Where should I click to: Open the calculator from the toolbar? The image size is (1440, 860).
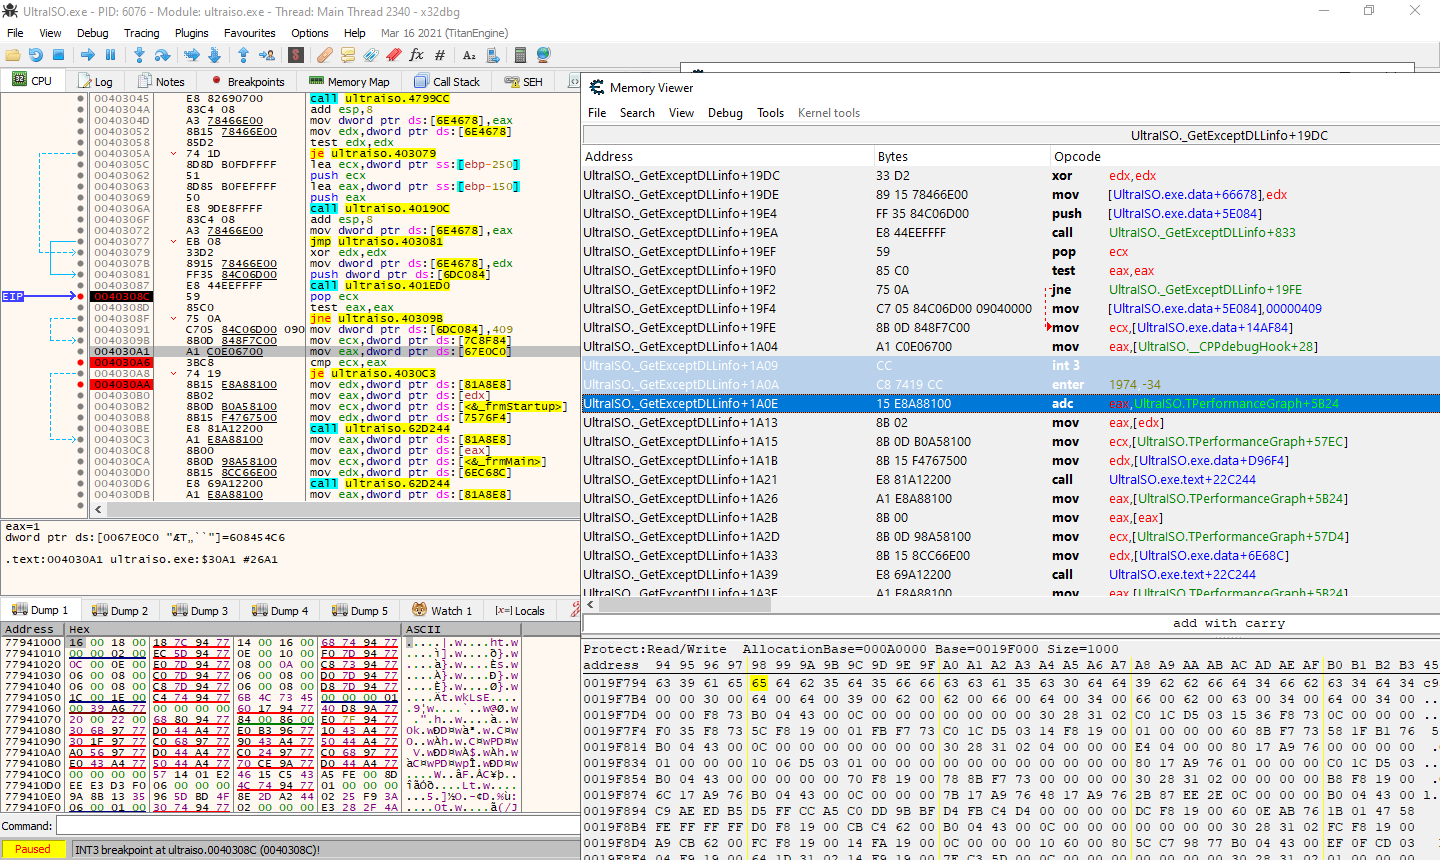(x=521, y=55)
